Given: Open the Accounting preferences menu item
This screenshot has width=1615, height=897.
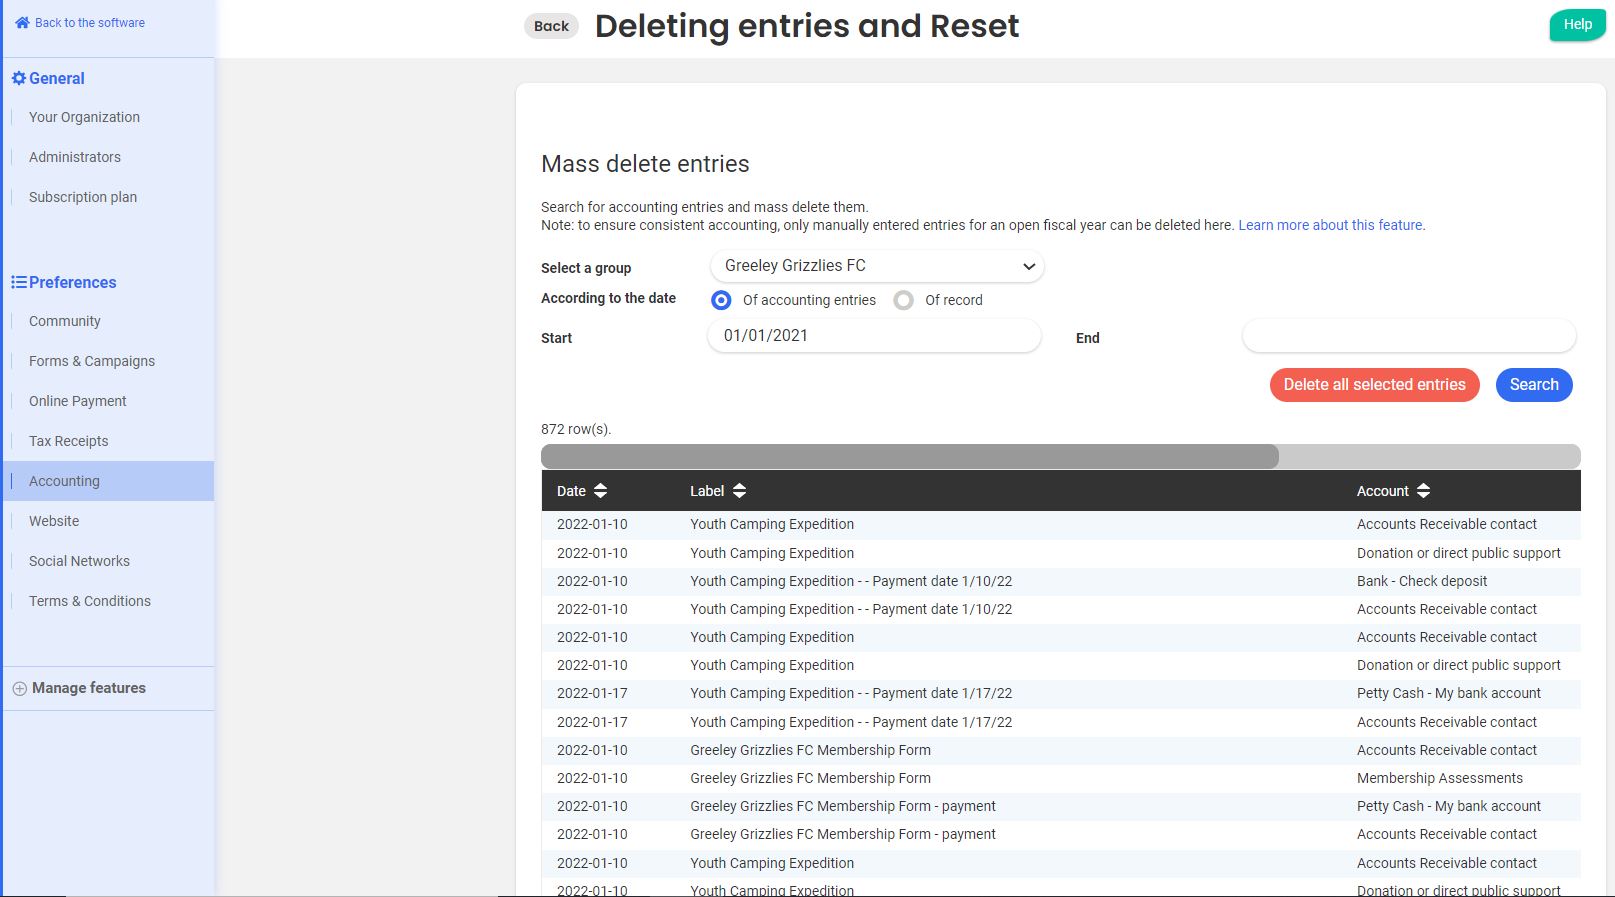Looking at the screenshot, I should (x=64, y=481).
